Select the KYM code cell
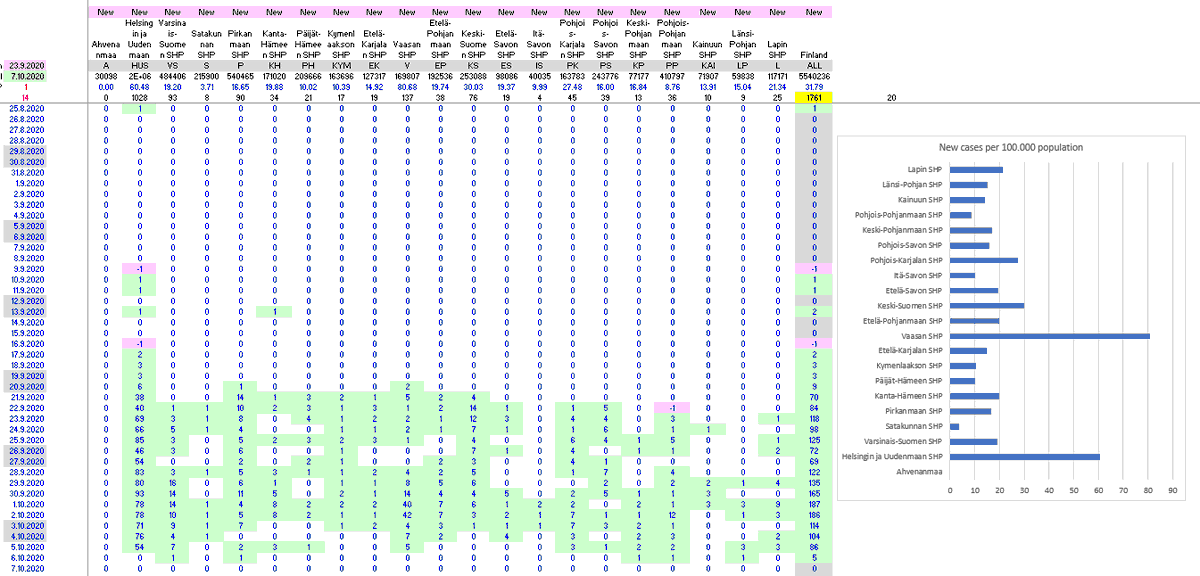Image resolution: width=1200 pixels, height=576 pixels. pyautogui.click(x=341, y=65)
